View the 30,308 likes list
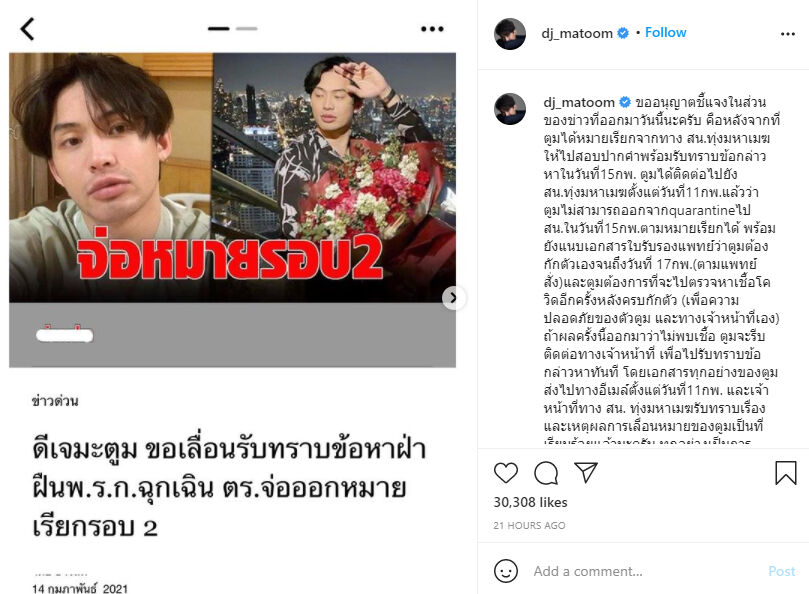Image resolution: width=809 pixels, height=594 pixels. [530, 502]
